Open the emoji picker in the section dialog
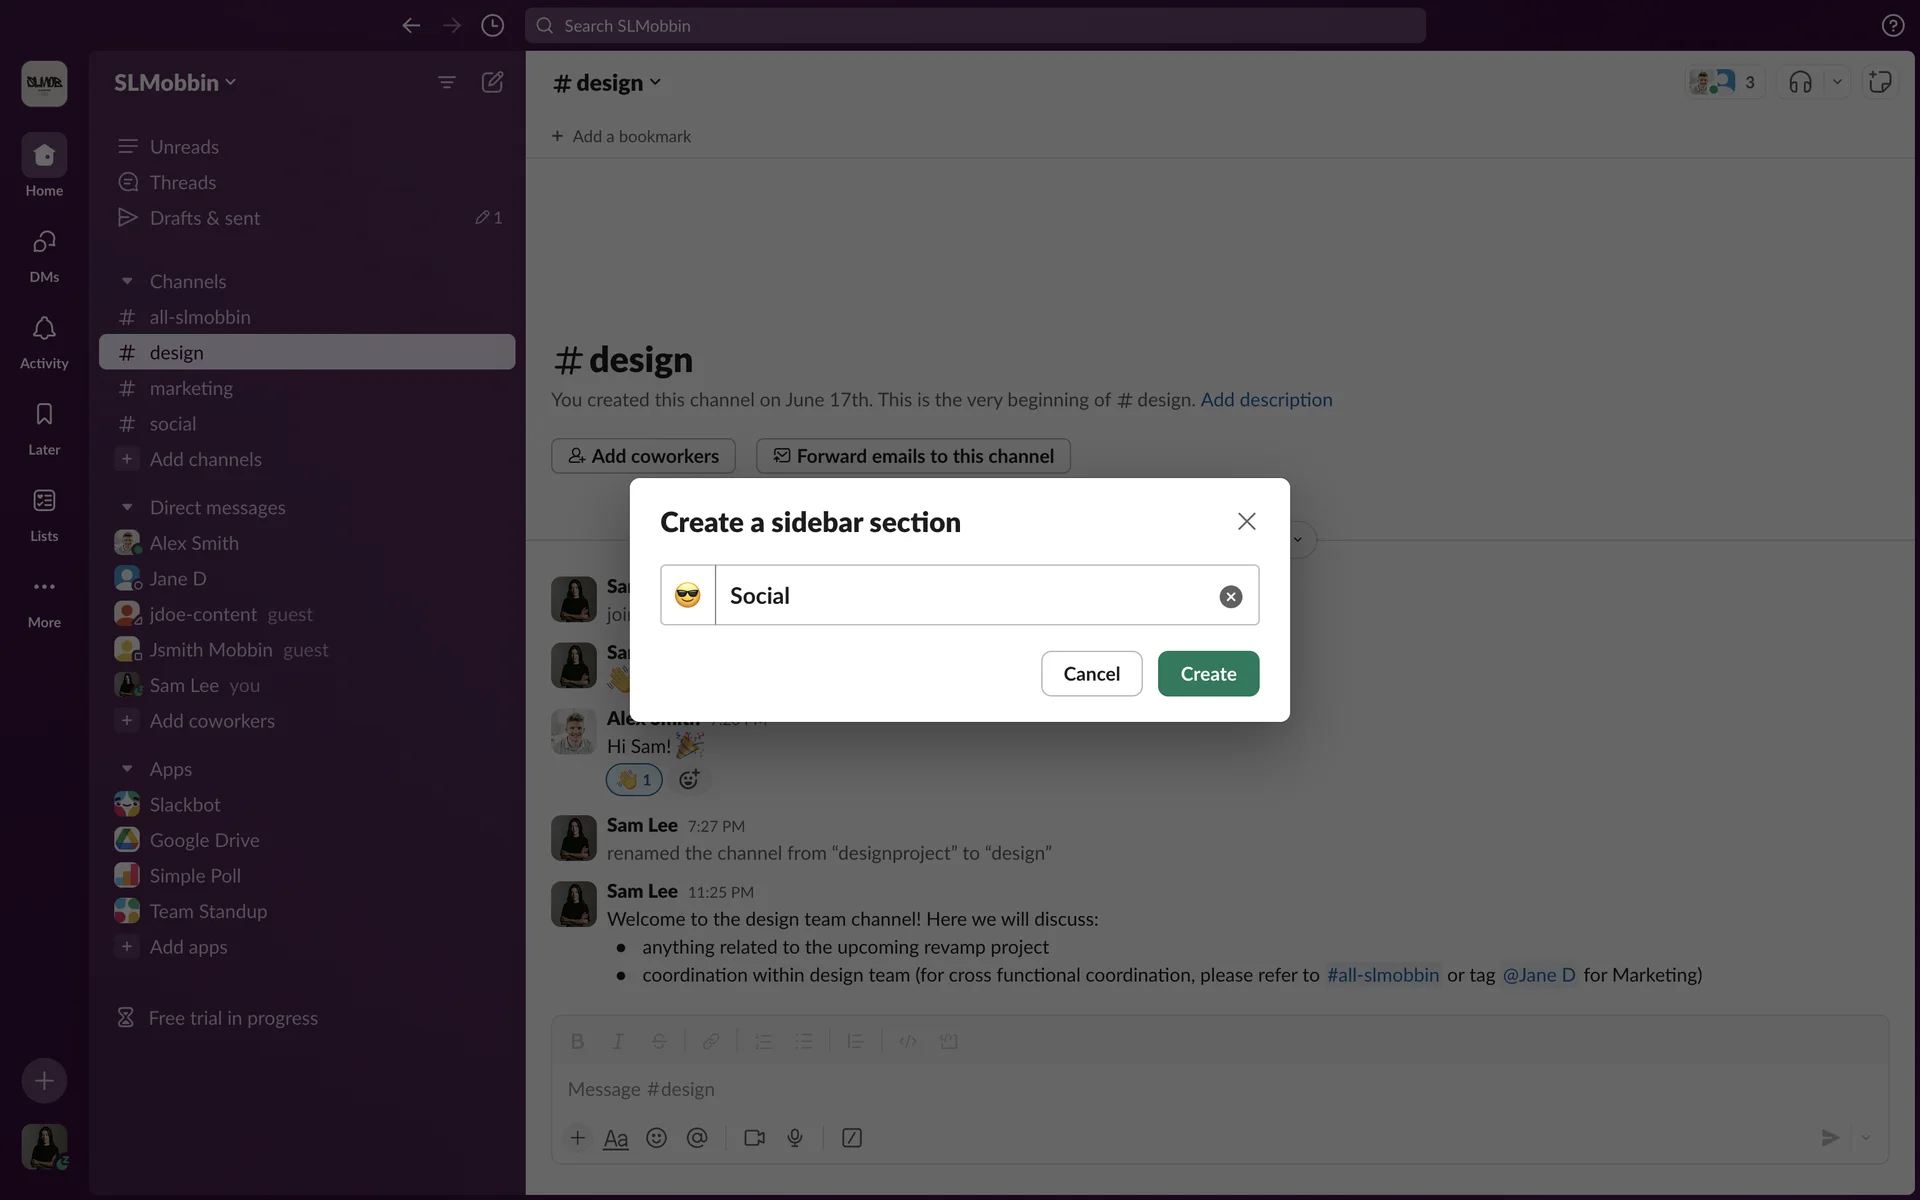This screenshot has height=1200, width=1920. pyautogui.click(x=688, y=596)
